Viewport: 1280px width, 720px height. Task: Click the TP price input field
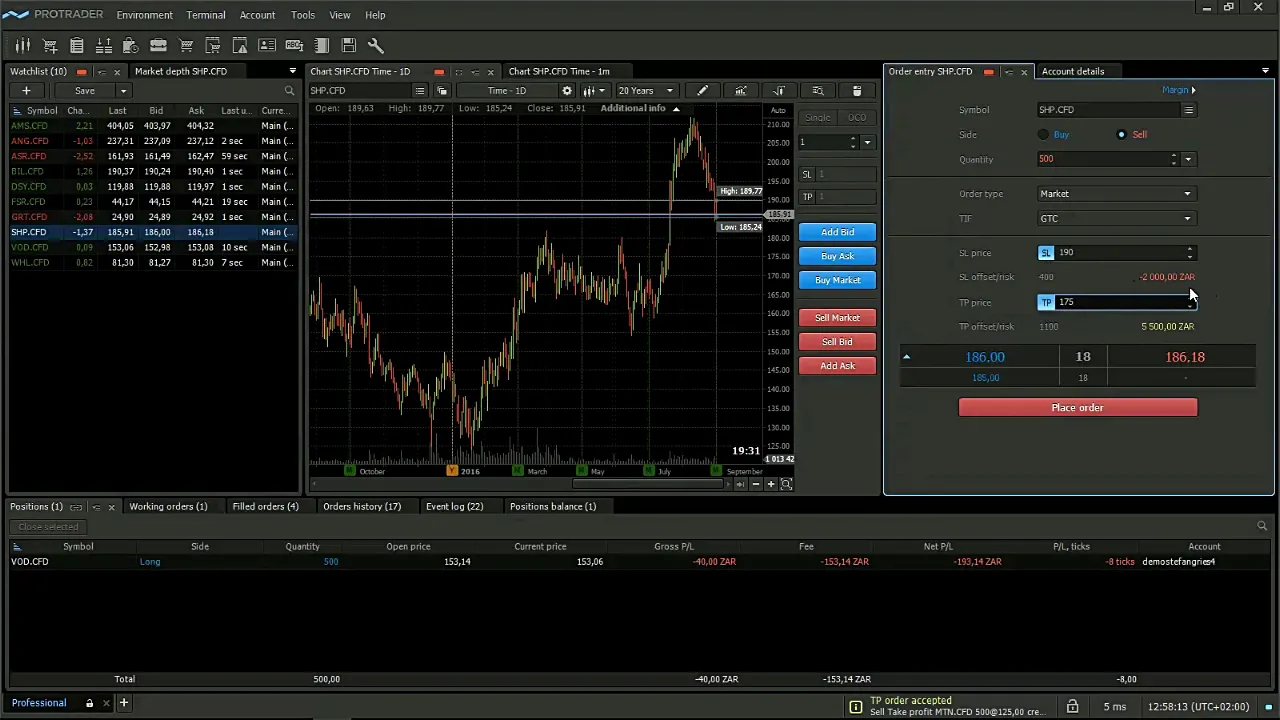pos(1118,302)
